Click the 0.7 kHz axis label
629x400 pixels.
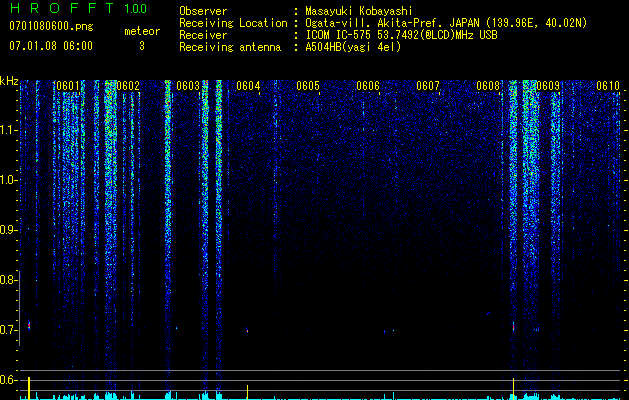[x=9, y=330]
